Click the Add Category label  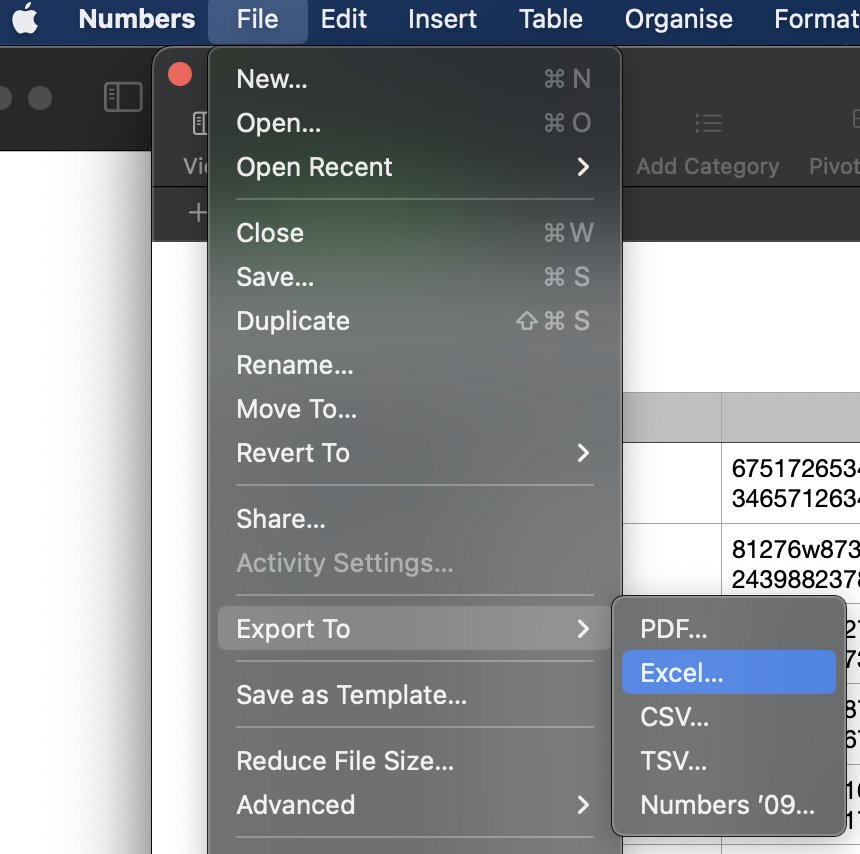(x=708, y=166)
